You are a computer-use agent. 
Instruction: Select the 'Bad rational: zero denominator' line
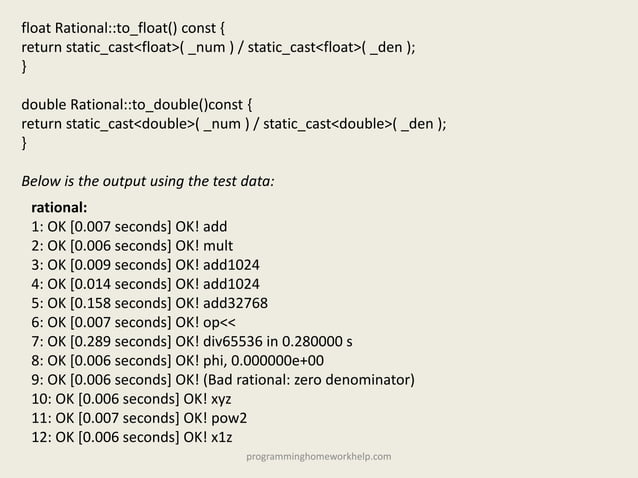[x=223, y=380]
